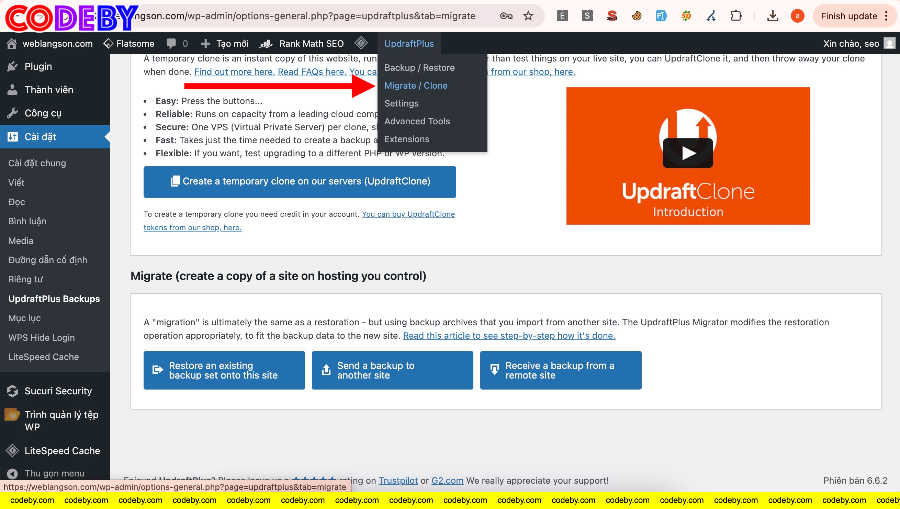
Task: Open Backup / Restore menu entry
Action: click(419, 68)
